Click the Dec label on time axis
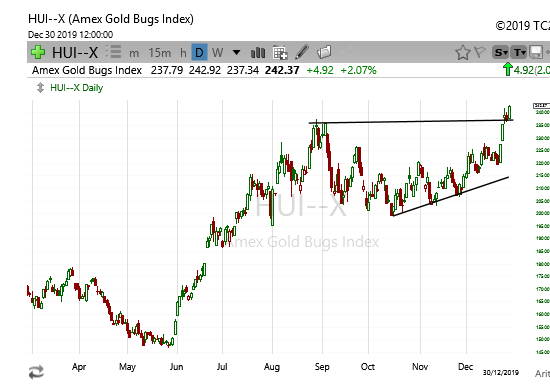This screenshot has width=550, height=385. [x=465, y=367]
